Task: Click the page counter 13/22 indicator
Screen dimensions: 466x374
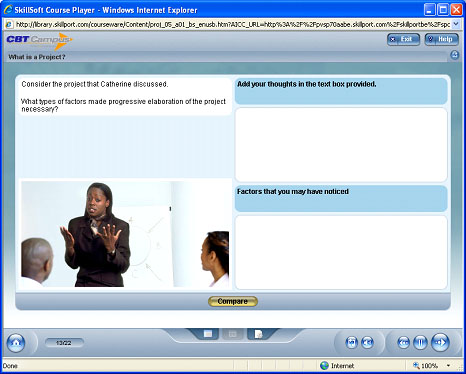Action: point(64,343)
